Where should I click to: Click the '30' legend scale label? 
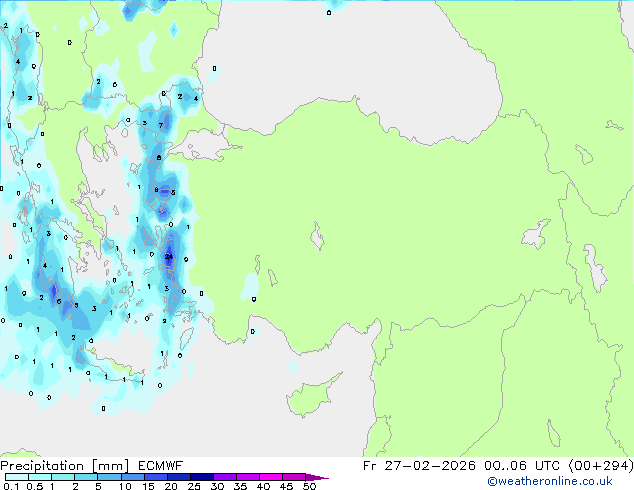coord(217,486)
